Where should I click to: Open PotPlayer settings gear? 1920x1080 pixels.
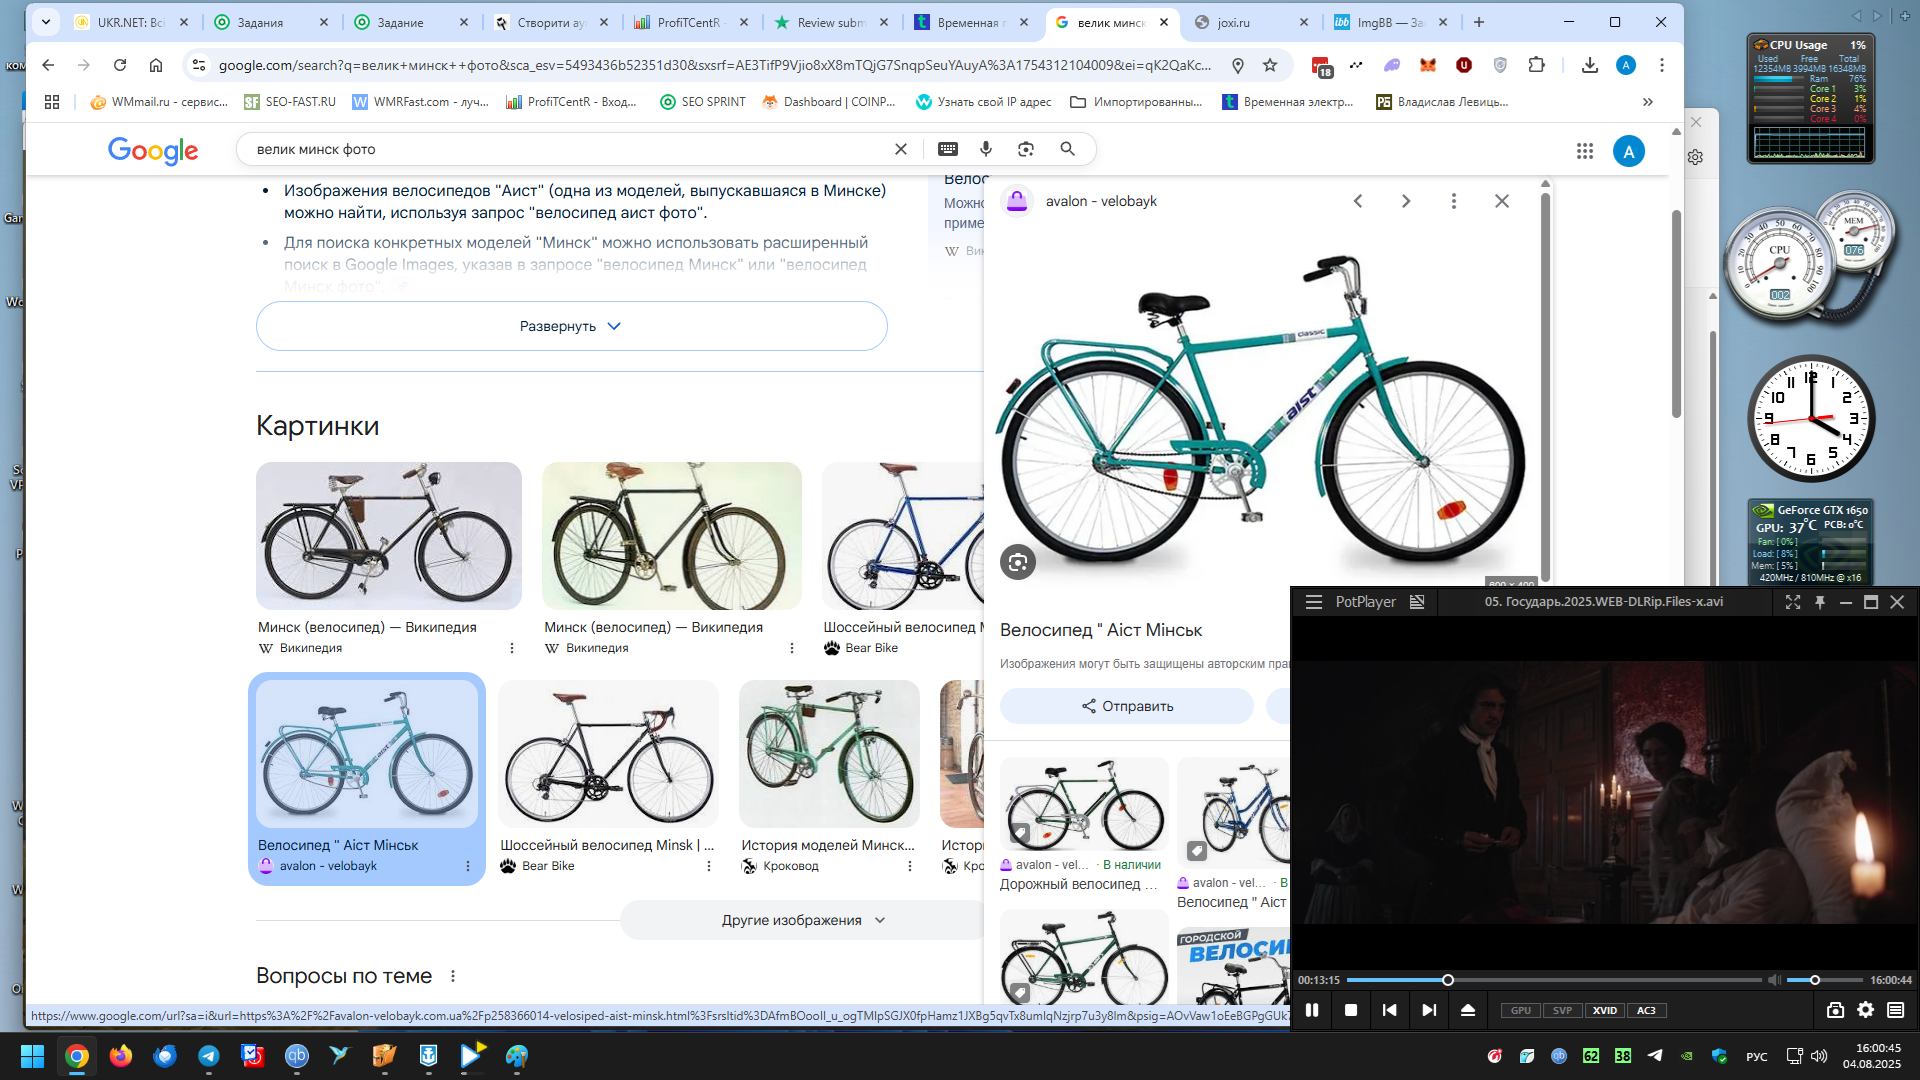point(1866,1010)
